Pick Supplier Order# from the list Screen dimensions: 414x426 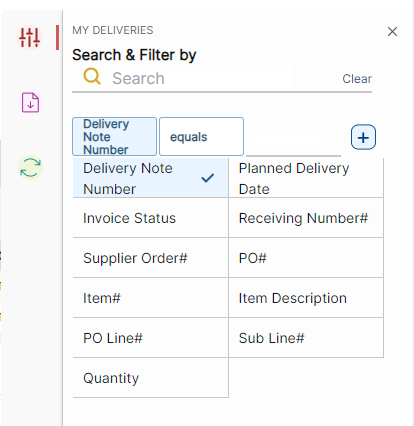point(151,258)
